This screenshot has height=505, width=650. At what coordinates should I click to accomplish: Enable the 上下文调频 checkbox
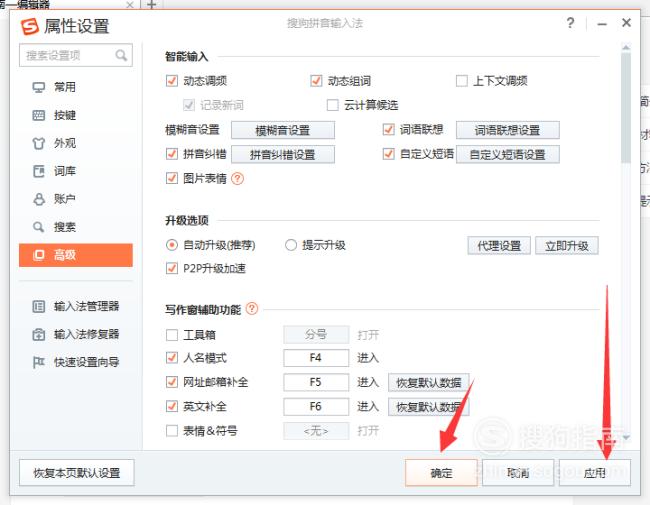pos(461,80)
